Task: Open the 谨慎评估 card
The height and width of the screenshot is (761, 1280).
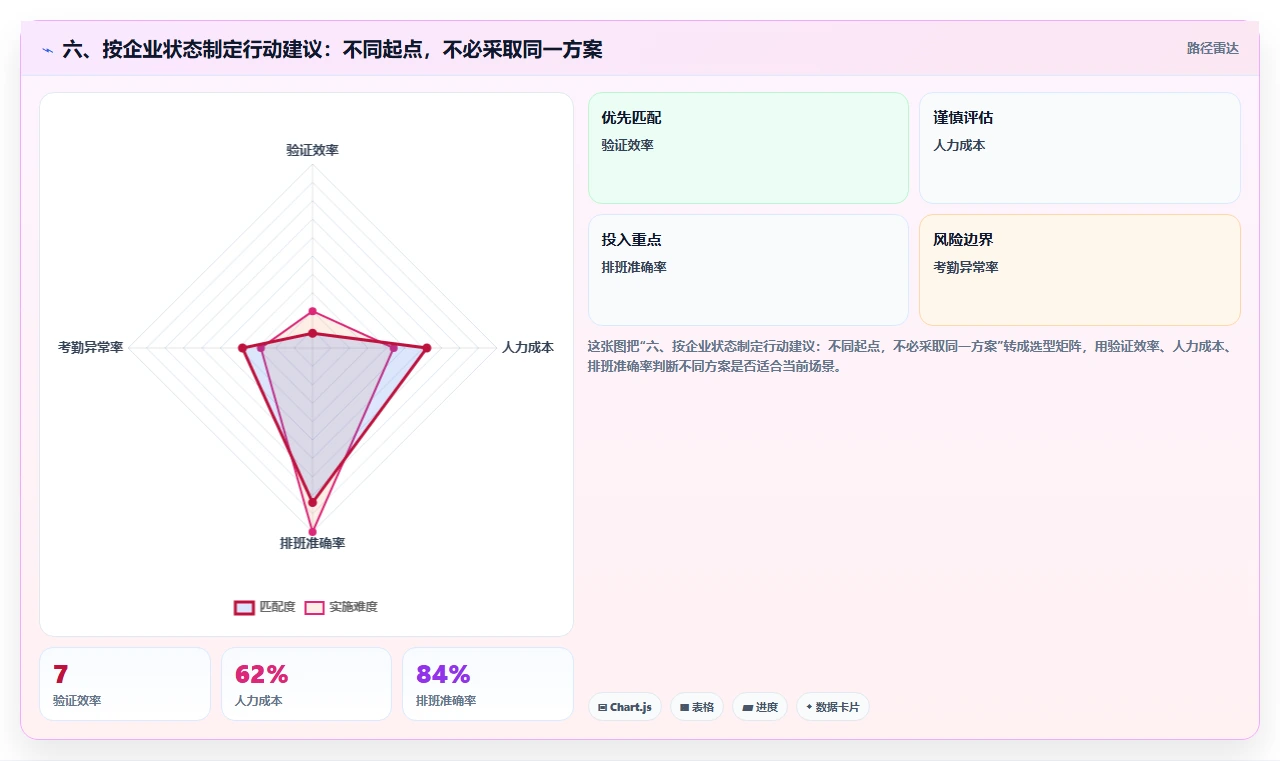Action: pos(1080,148)
